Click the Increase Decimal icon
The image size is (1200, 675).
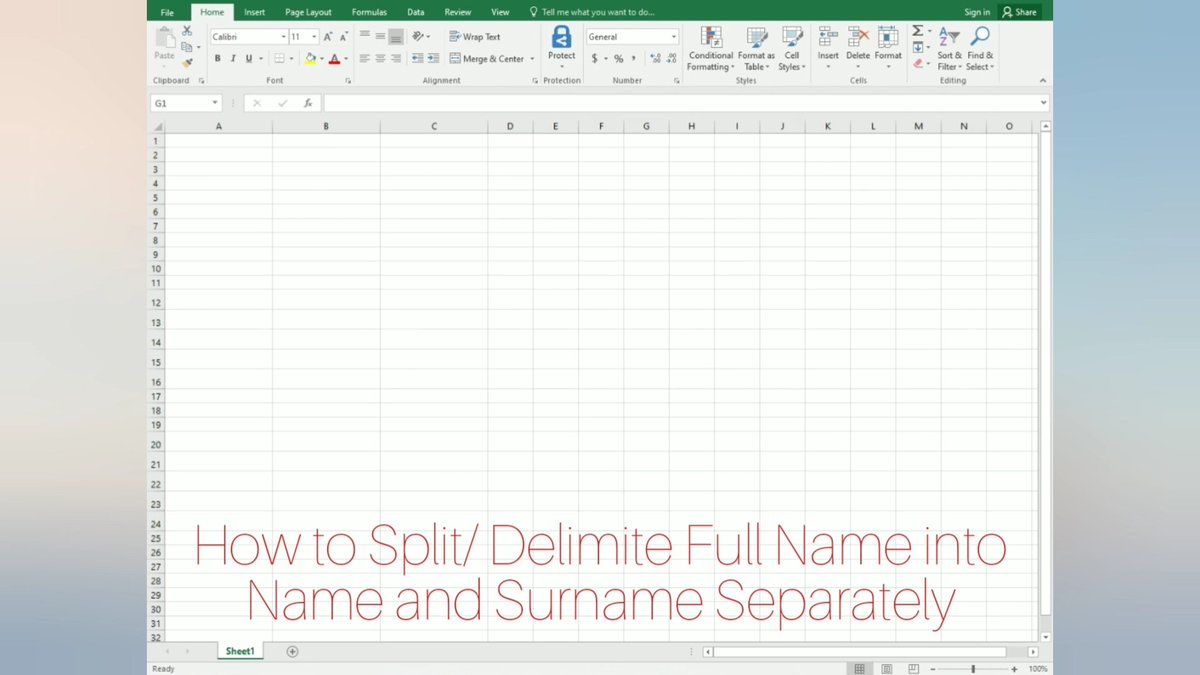coord(655,59)
